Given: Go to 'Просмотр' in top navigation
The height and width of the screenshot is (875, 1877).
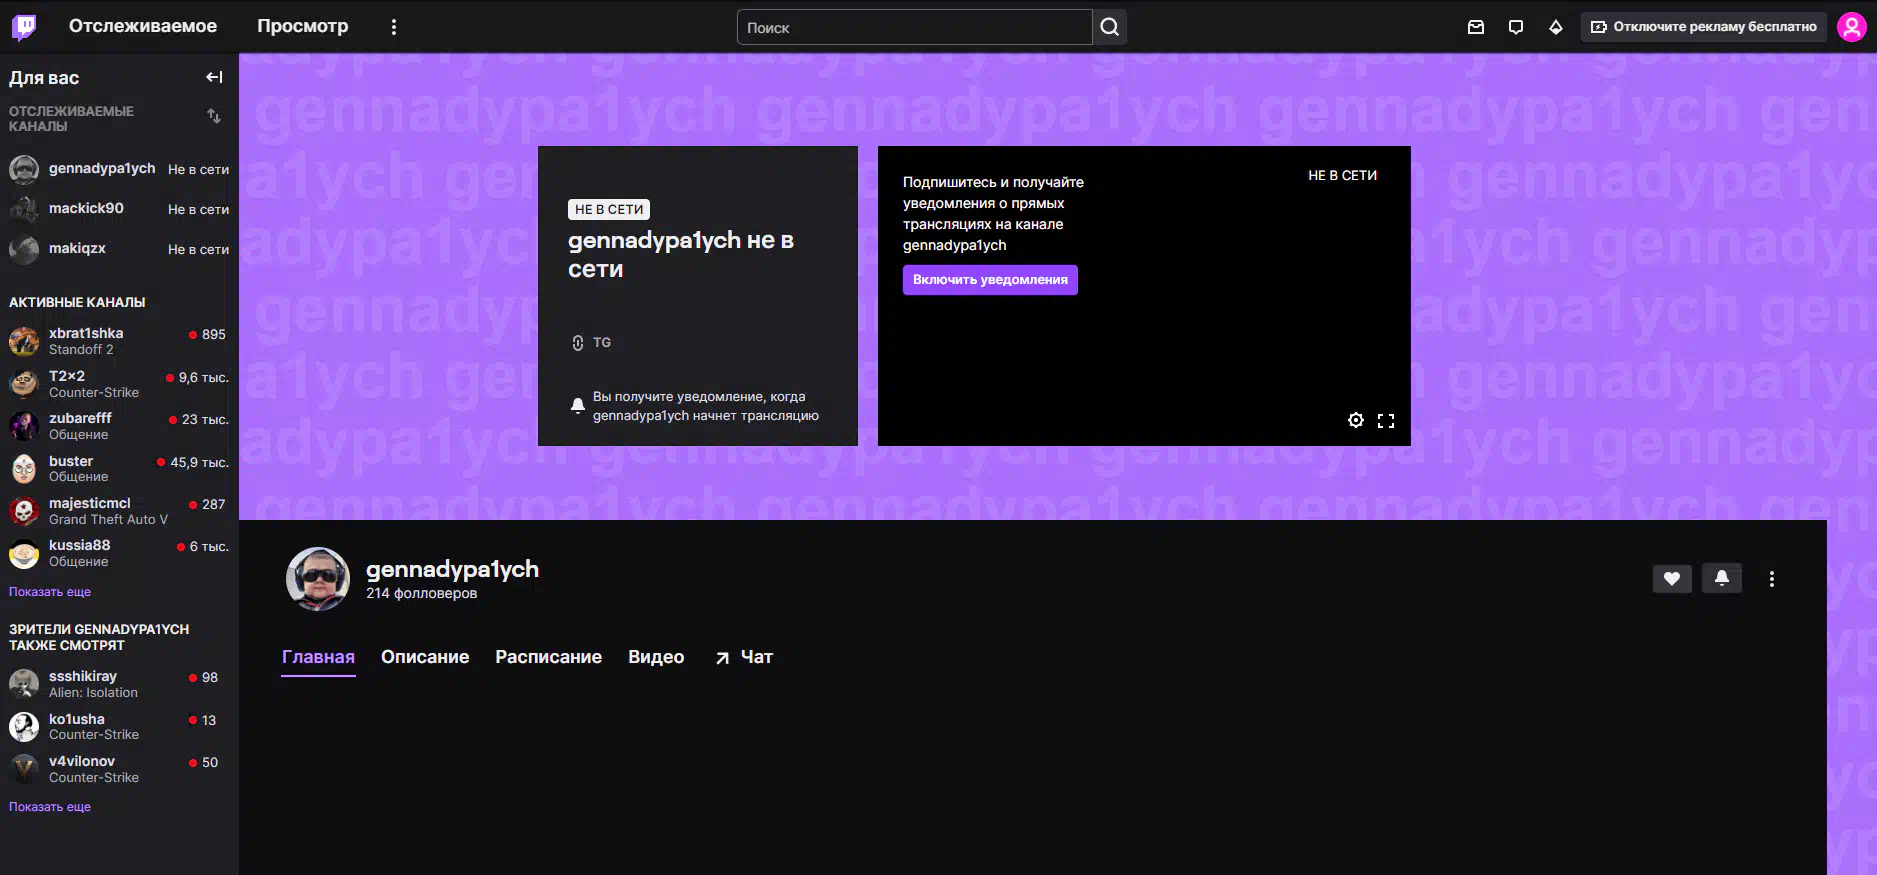Looking at the screenshot, I should pos(303,26).
